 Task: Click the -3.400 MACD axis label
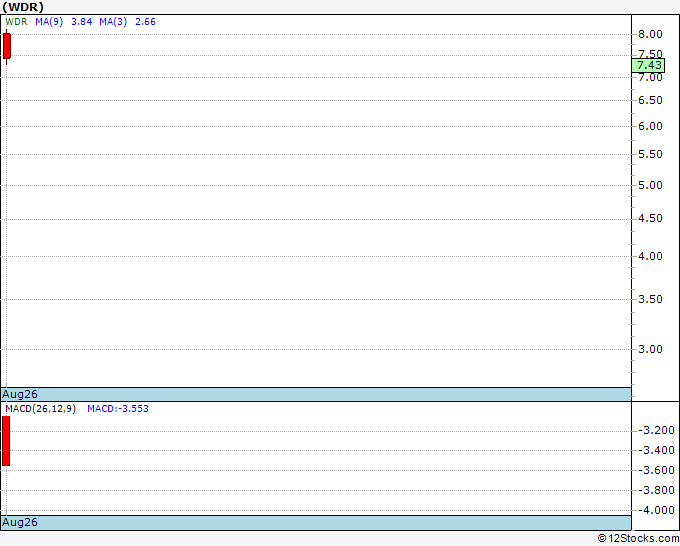coord(656,450)
